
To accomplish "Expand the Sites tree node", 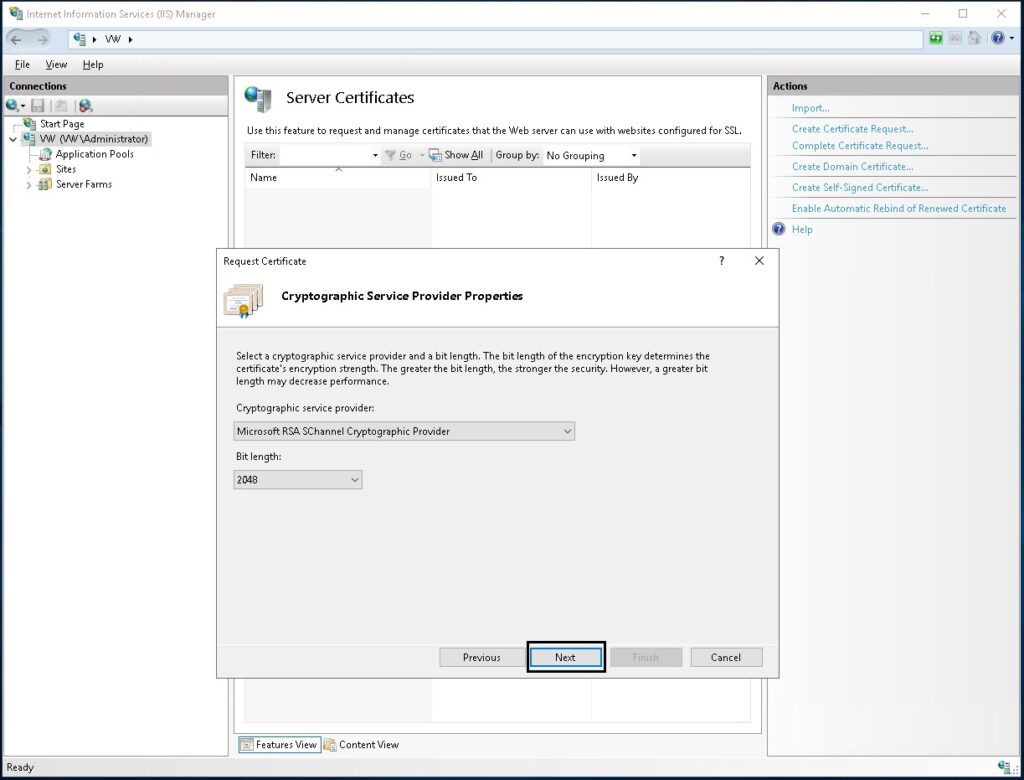I will coord(29,170).
